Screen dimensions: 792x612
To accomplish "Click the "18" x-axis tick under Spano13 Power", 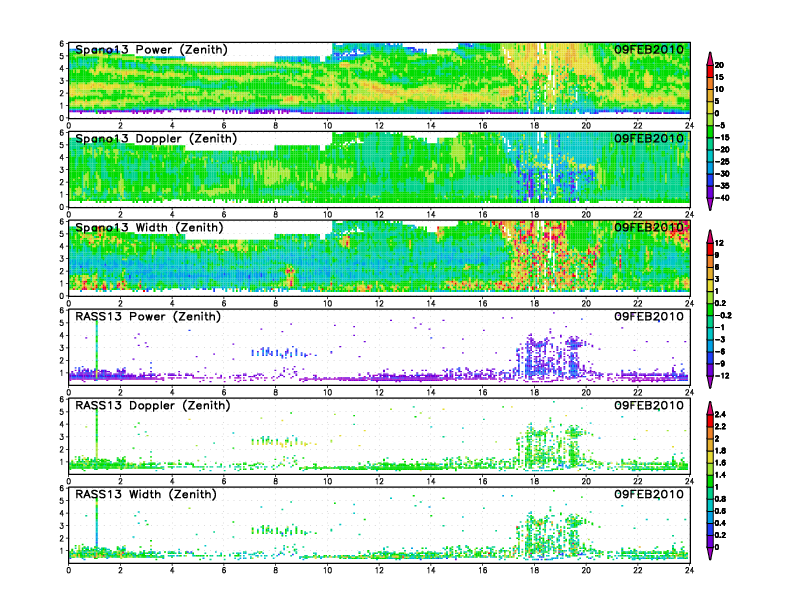I will 534,125.
